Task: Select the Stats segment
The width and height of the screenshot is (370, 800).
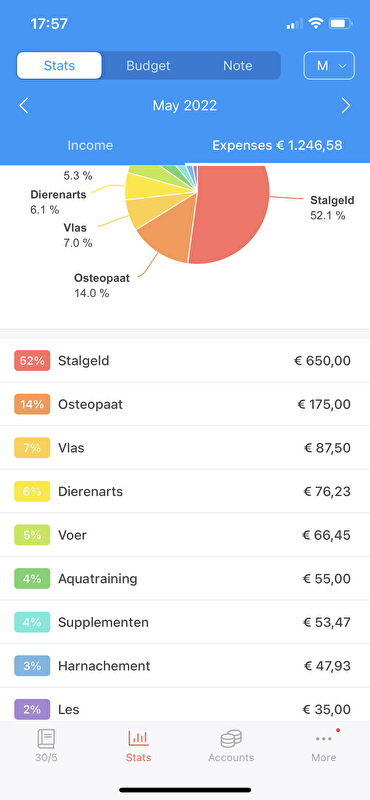Action: [x=59, y=66]
